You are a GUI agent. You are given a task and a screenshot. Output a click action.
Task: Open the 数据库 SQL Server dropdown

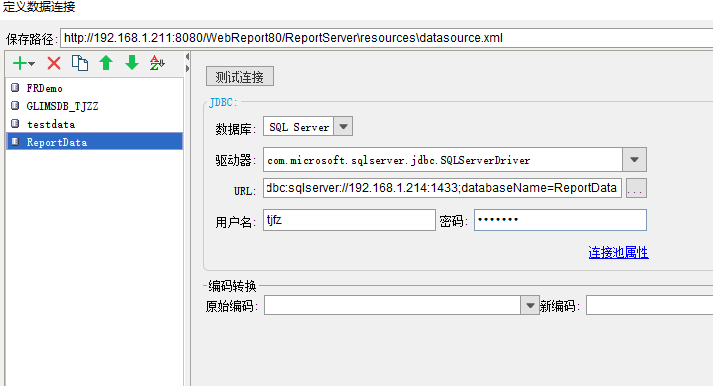point(343,126)
